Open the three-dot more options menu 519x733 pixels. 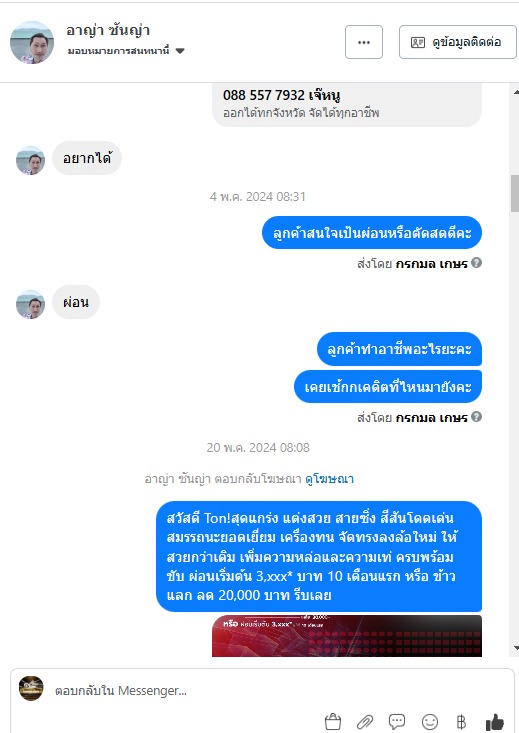[364, 42]
